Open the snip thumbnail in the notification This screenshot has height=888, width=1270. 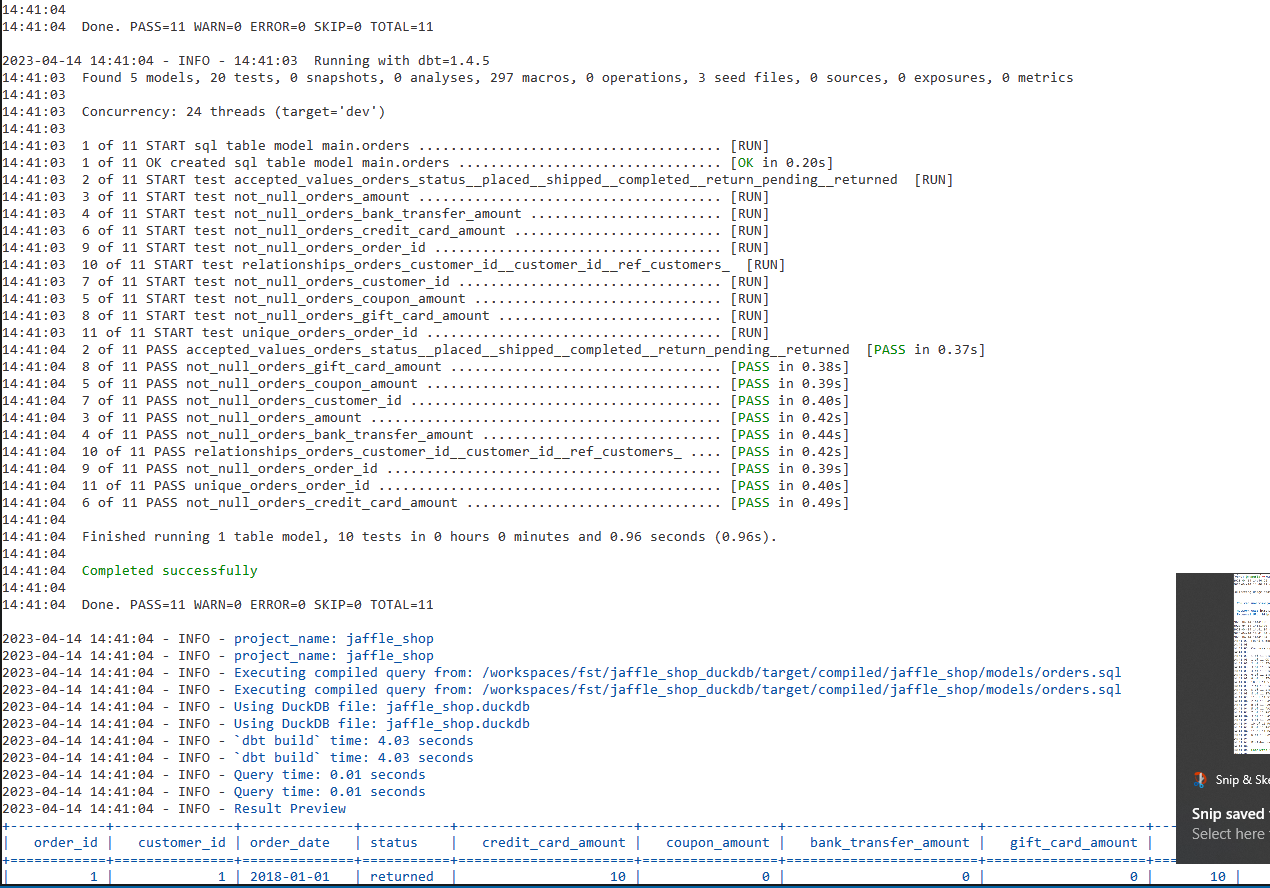pyautogui.click(x=1252, y=664)
